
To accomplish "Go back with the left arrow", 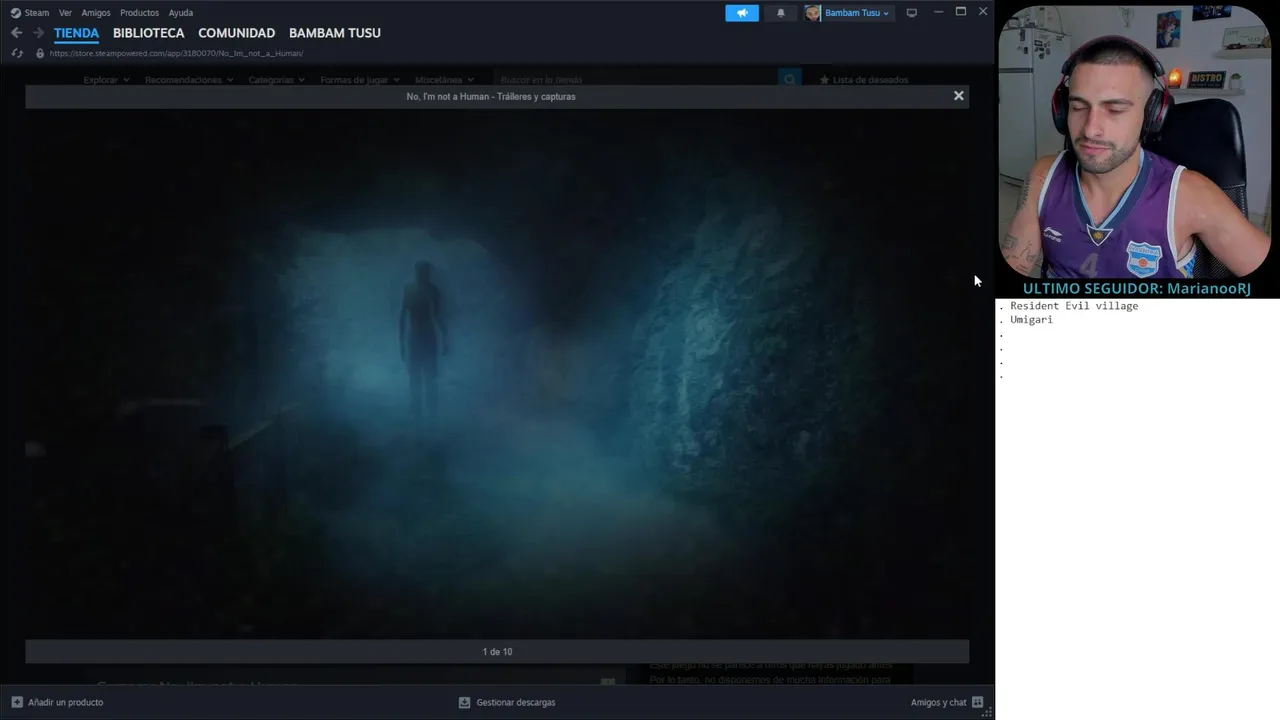I will pos(16,33).
